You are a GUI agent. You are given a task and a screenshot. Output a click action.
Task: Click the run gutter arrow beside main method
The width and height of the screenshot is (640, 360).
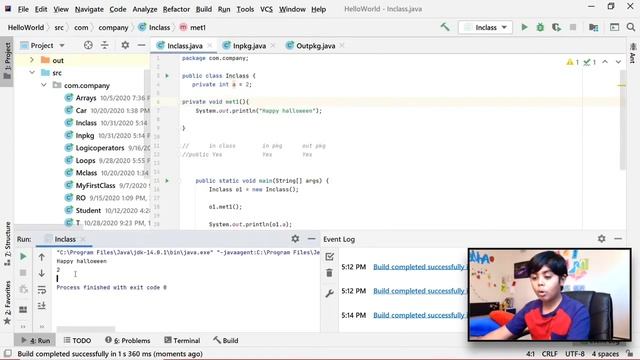[167, 180]
